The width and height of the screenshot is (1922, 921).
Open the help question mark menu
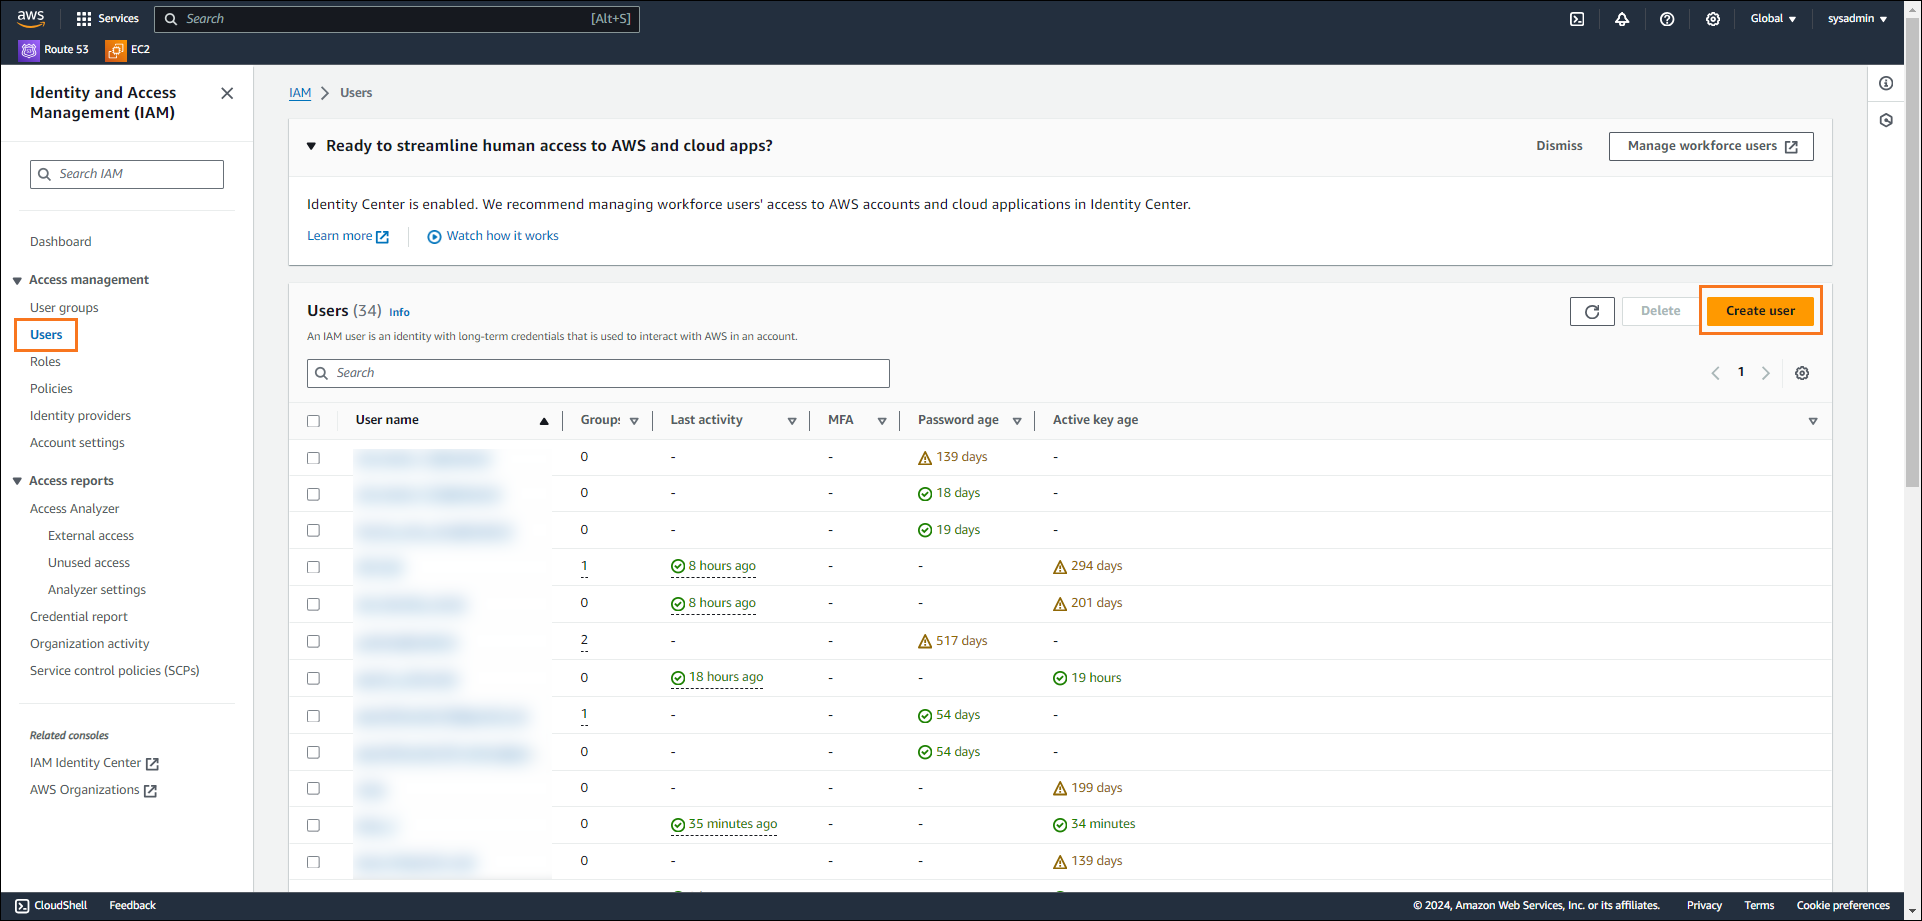pos(1667,19)
